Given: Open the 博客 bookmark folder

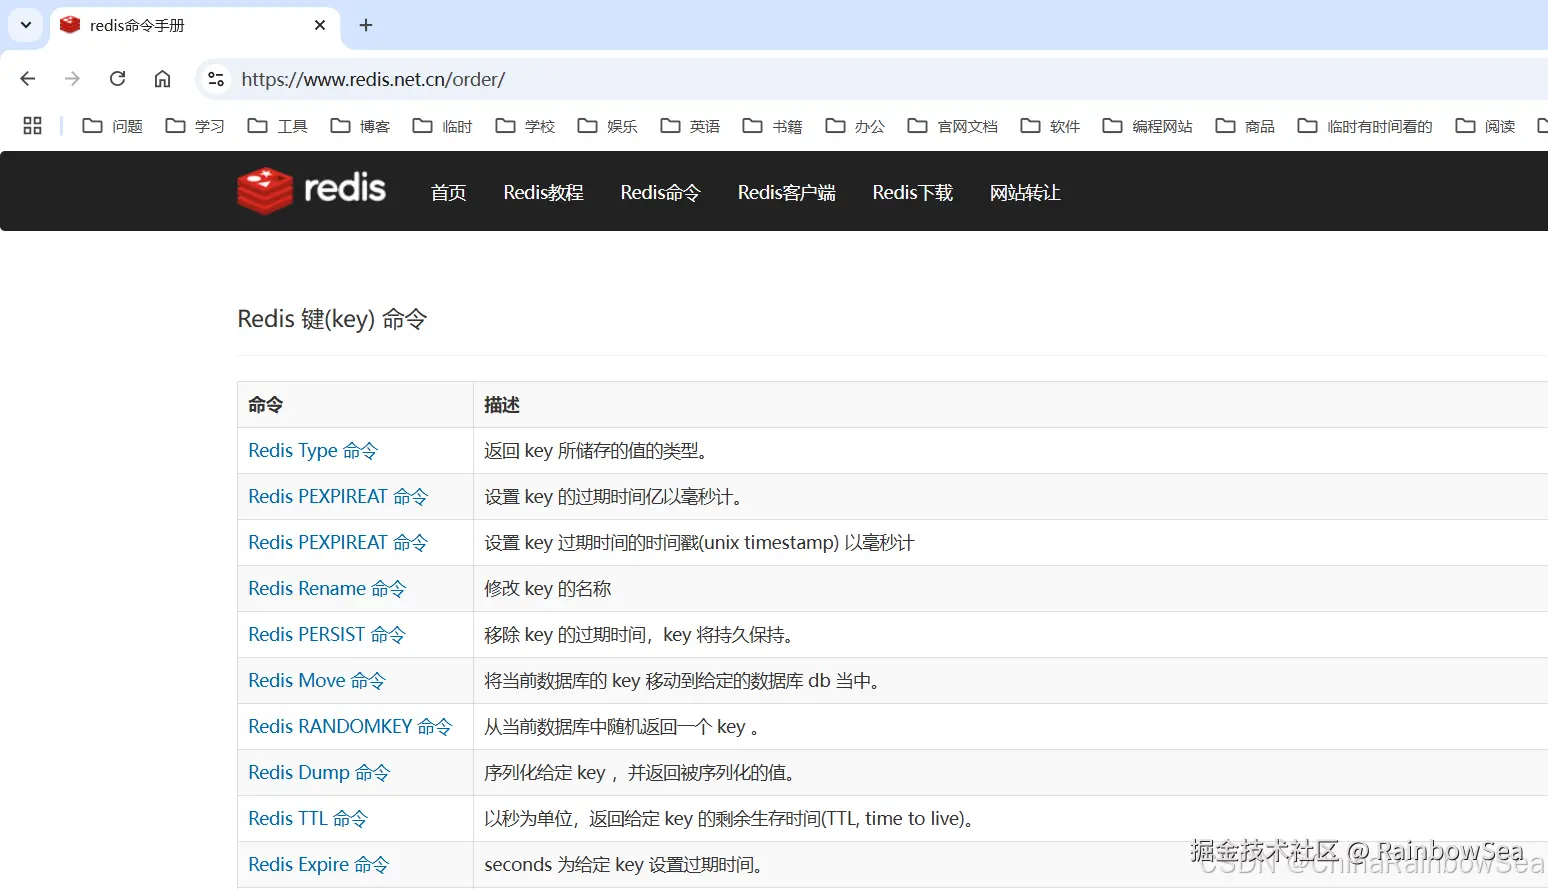Looking at the screenshot, I should 360,126.
